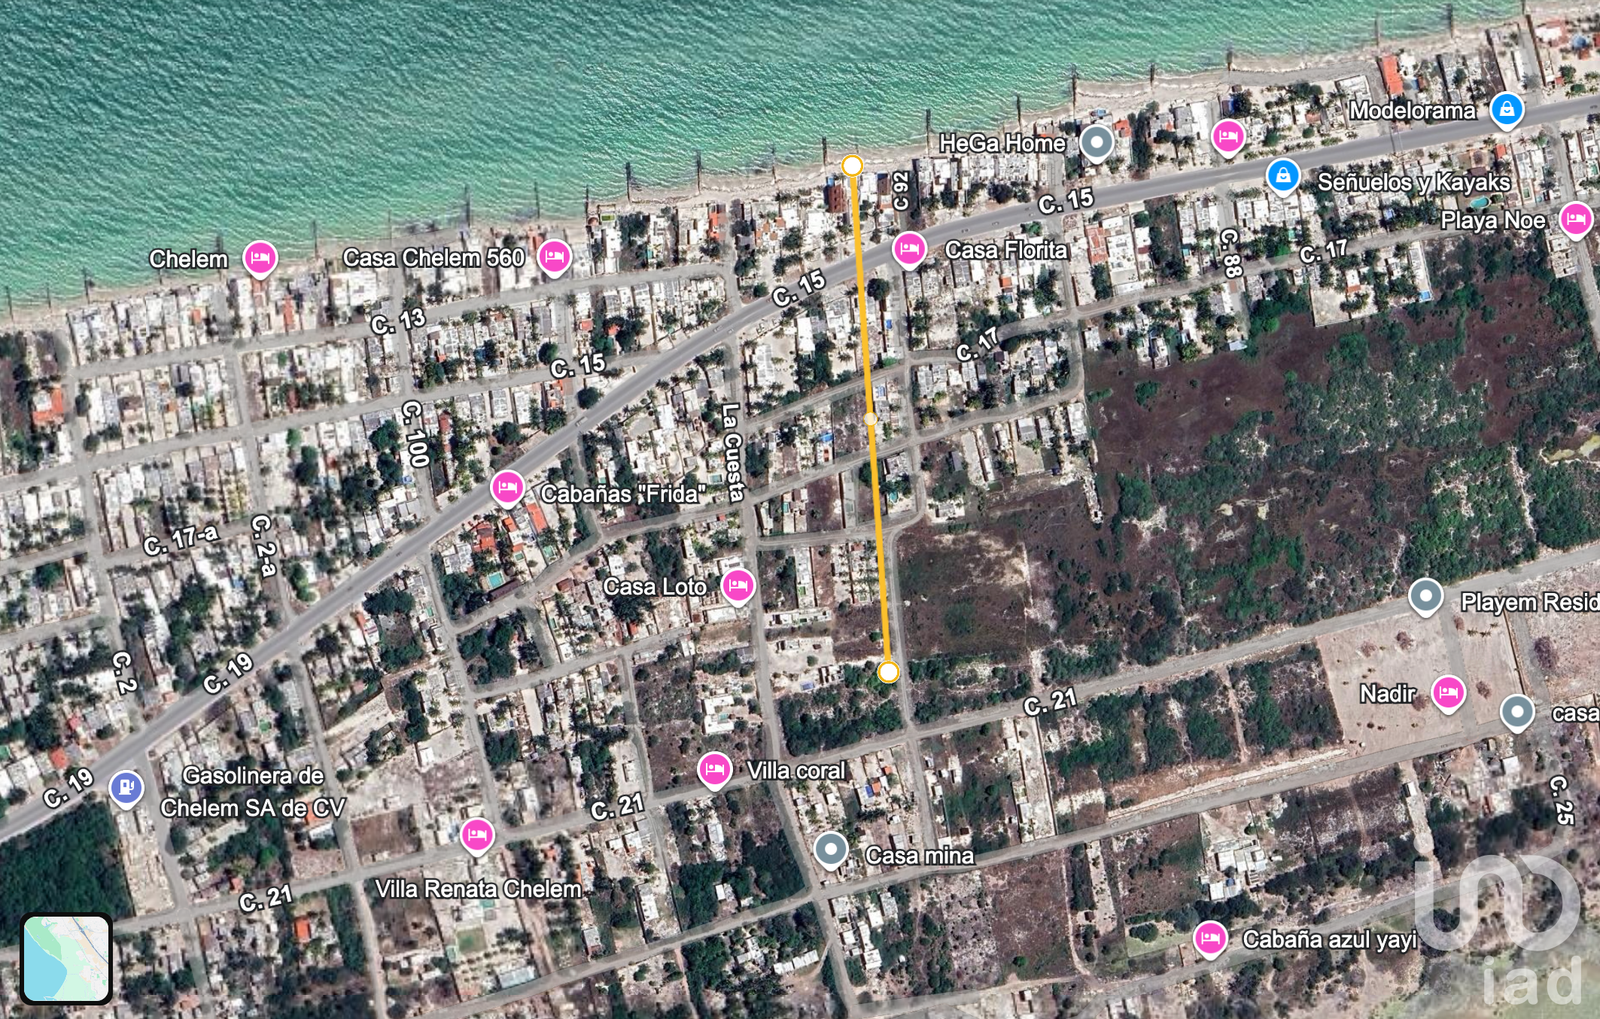Select the Villa coral lodging icon

tap(717, 770)
